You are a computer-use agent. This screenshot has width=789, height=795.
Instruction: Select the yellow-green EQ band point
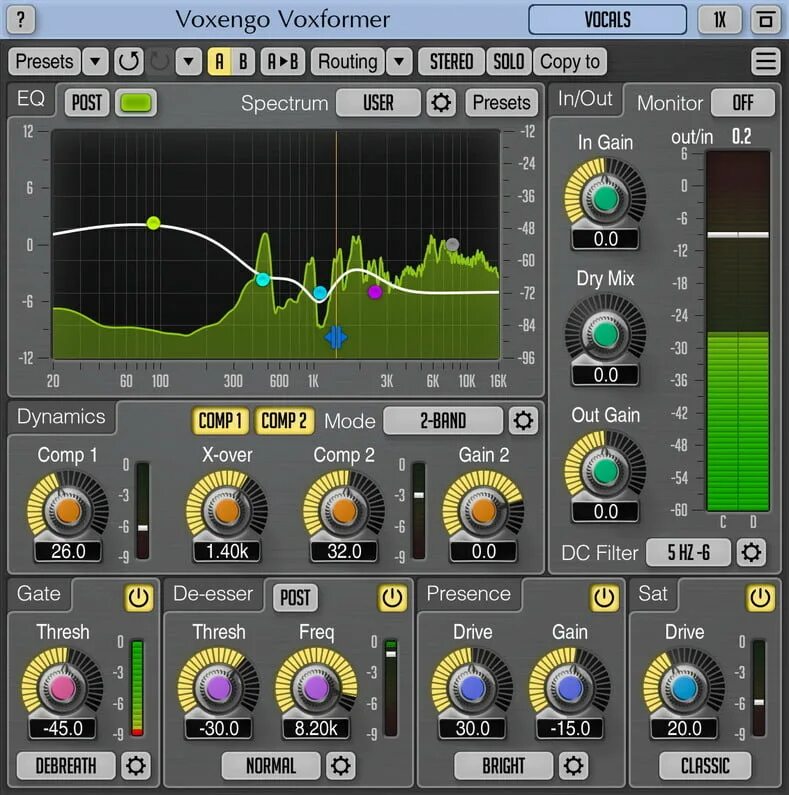tap(153, 223)
